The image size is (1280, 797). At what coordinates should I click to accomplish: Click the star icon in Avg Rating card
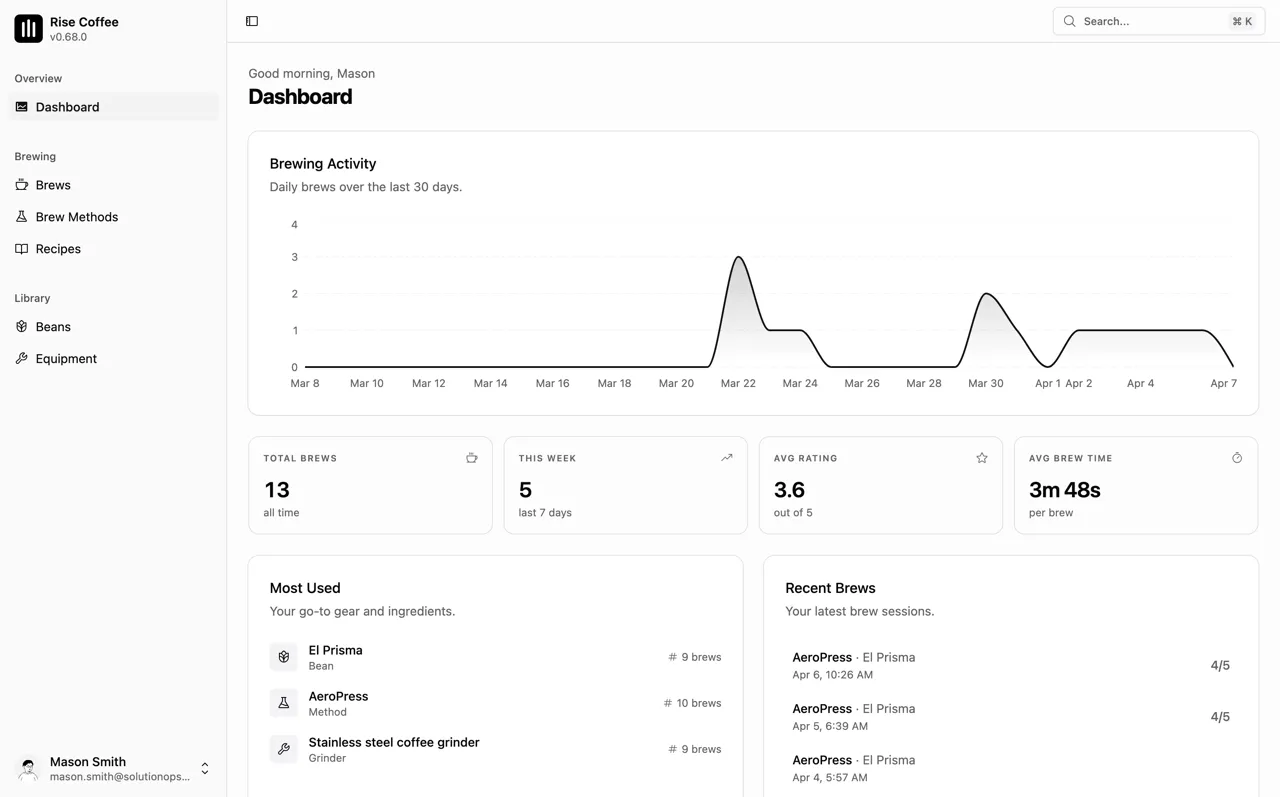point(982,458)
